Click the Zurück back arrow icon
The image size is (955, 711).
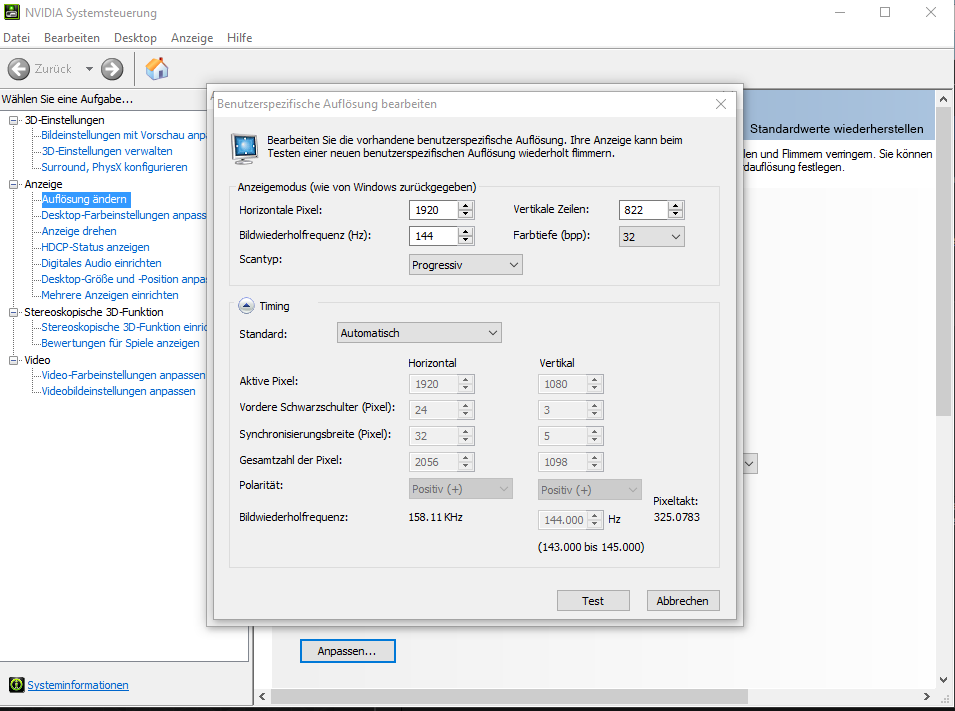[19, 69]
